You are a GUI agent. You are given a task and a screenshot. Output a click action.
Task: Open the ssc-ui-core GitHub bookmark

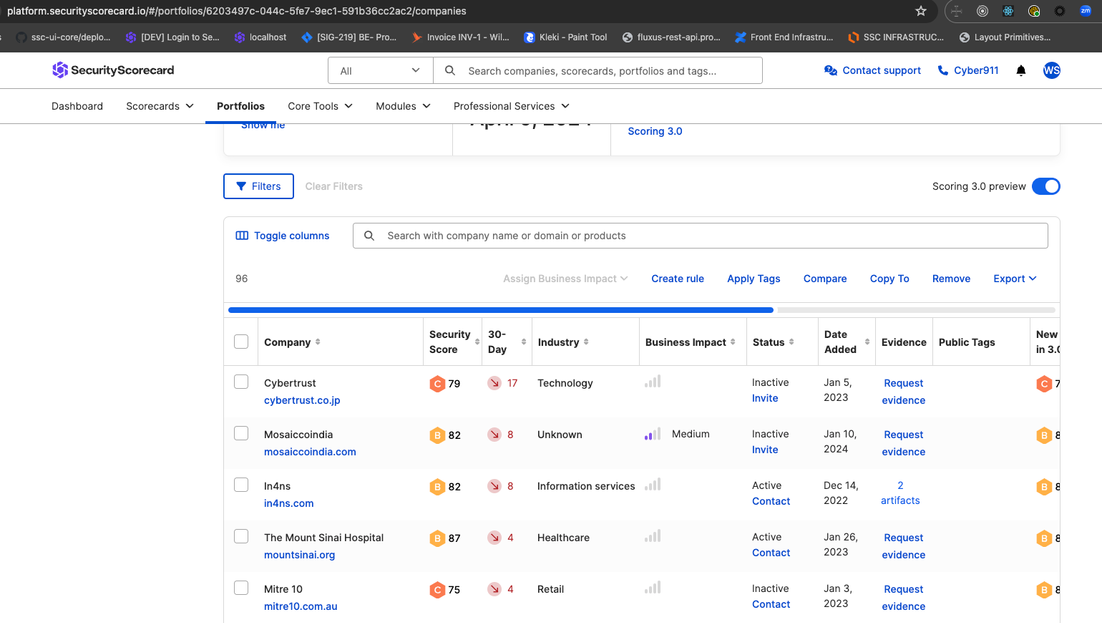tap(63, 37)
